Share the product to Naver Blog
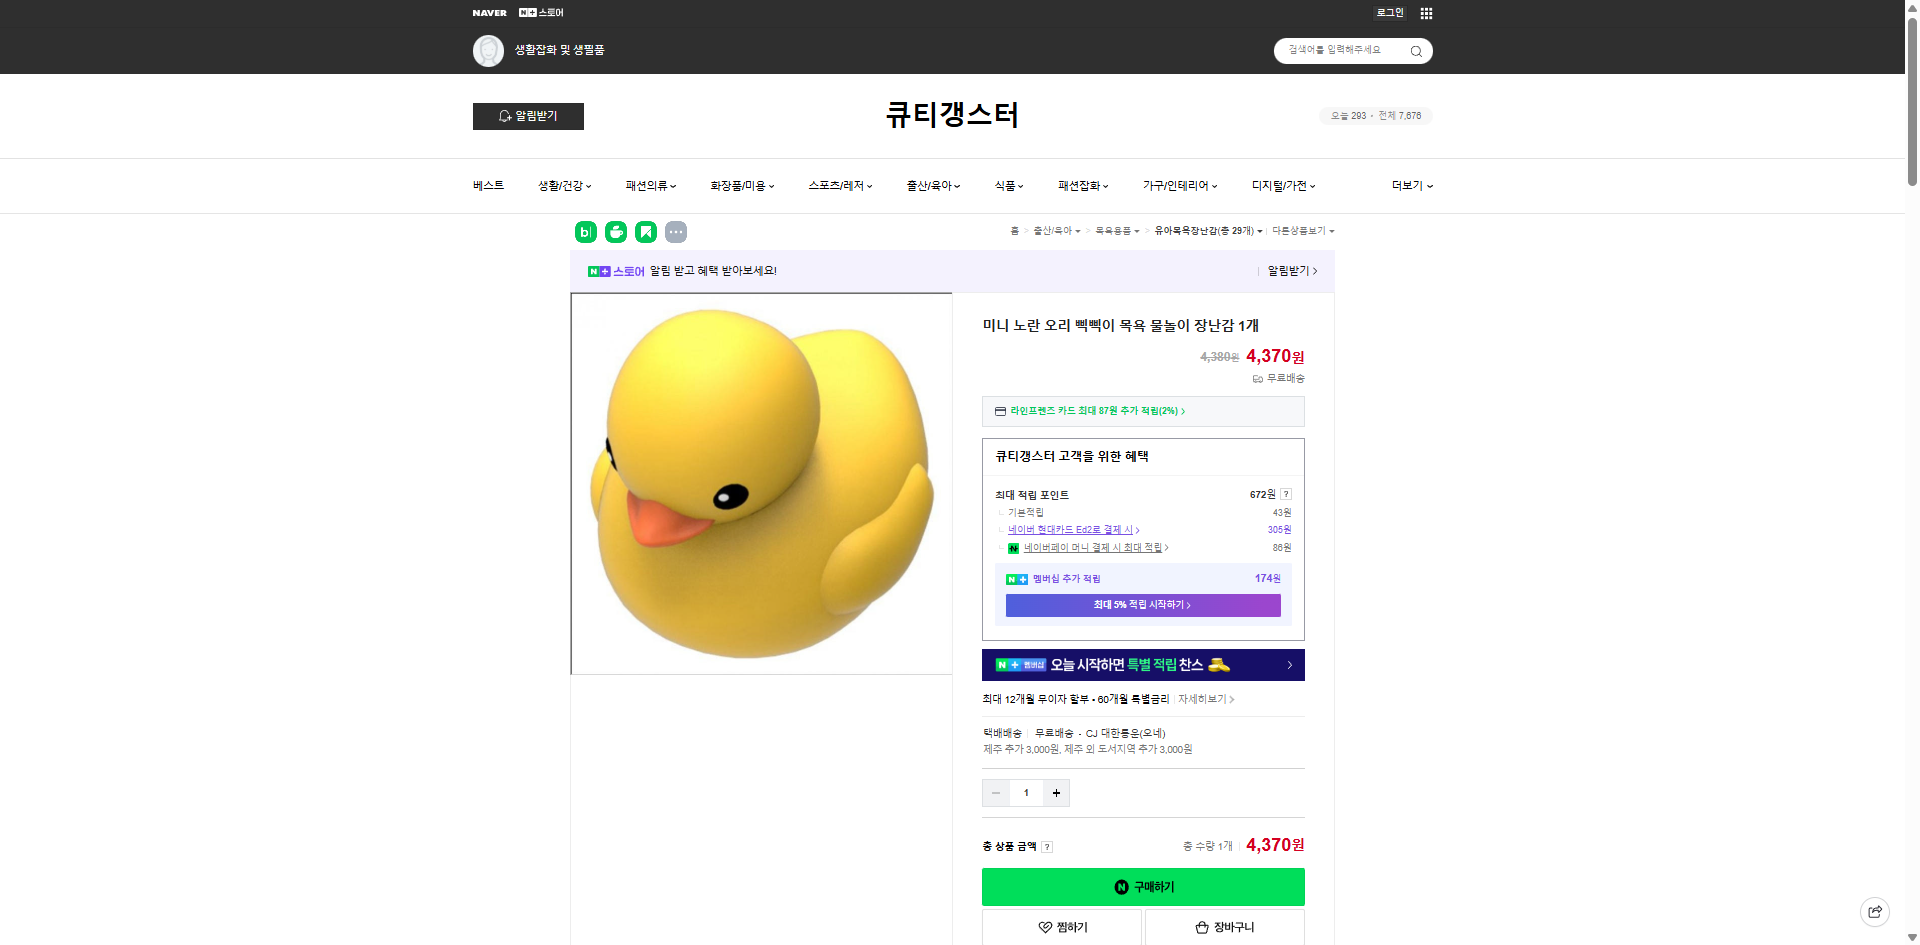This screenshot has height=945, width=1920. point(585,232)
